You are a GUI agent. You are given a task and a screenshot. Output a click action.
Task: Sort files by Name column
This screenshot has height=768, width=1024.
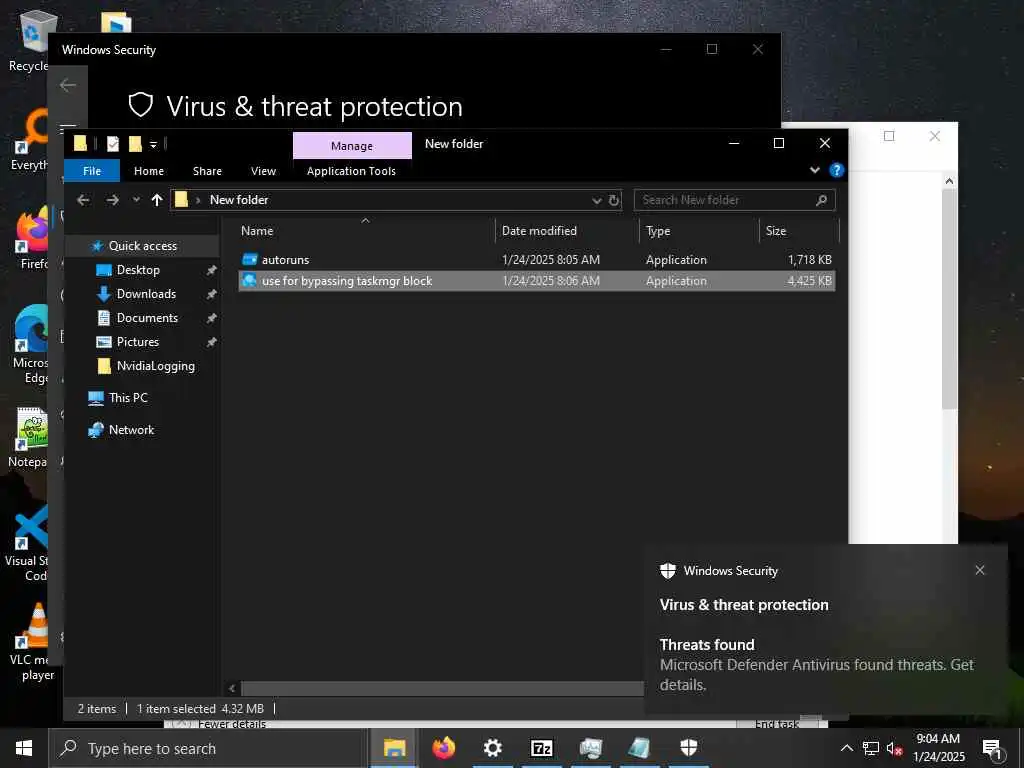coord(257,231)
